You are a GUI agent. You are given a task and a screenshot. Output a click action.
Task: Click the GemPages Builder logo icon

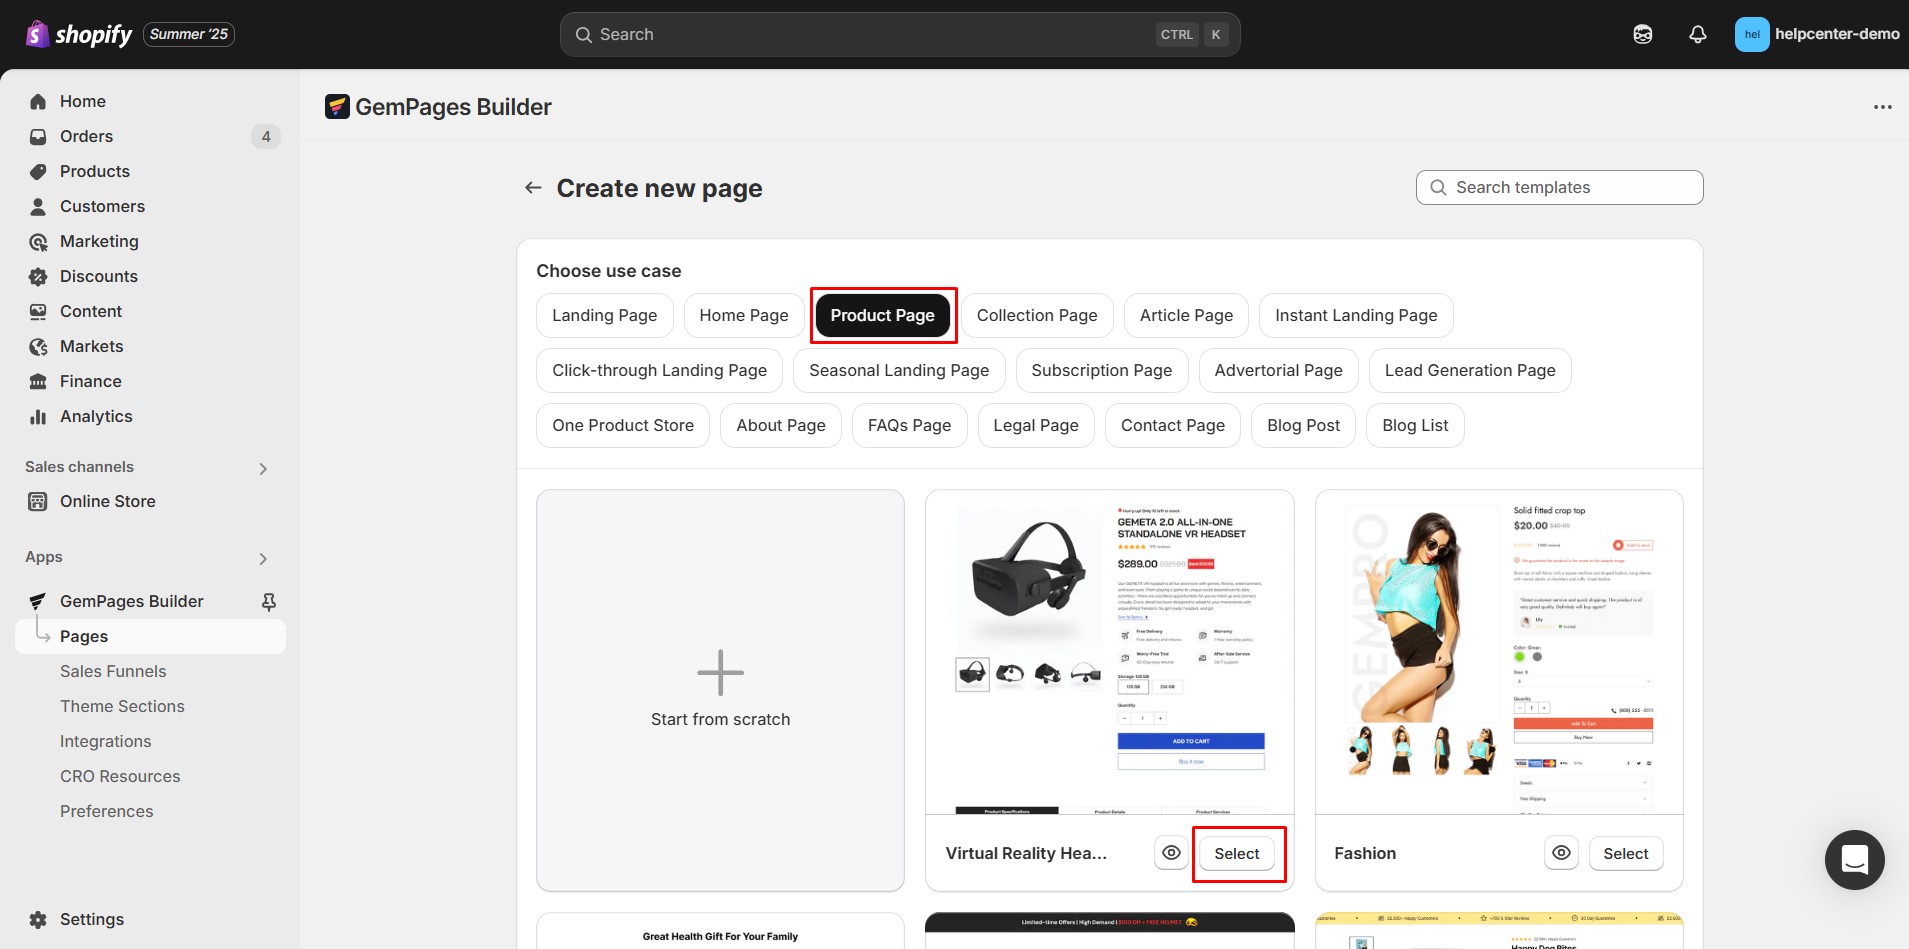point(339,106)
